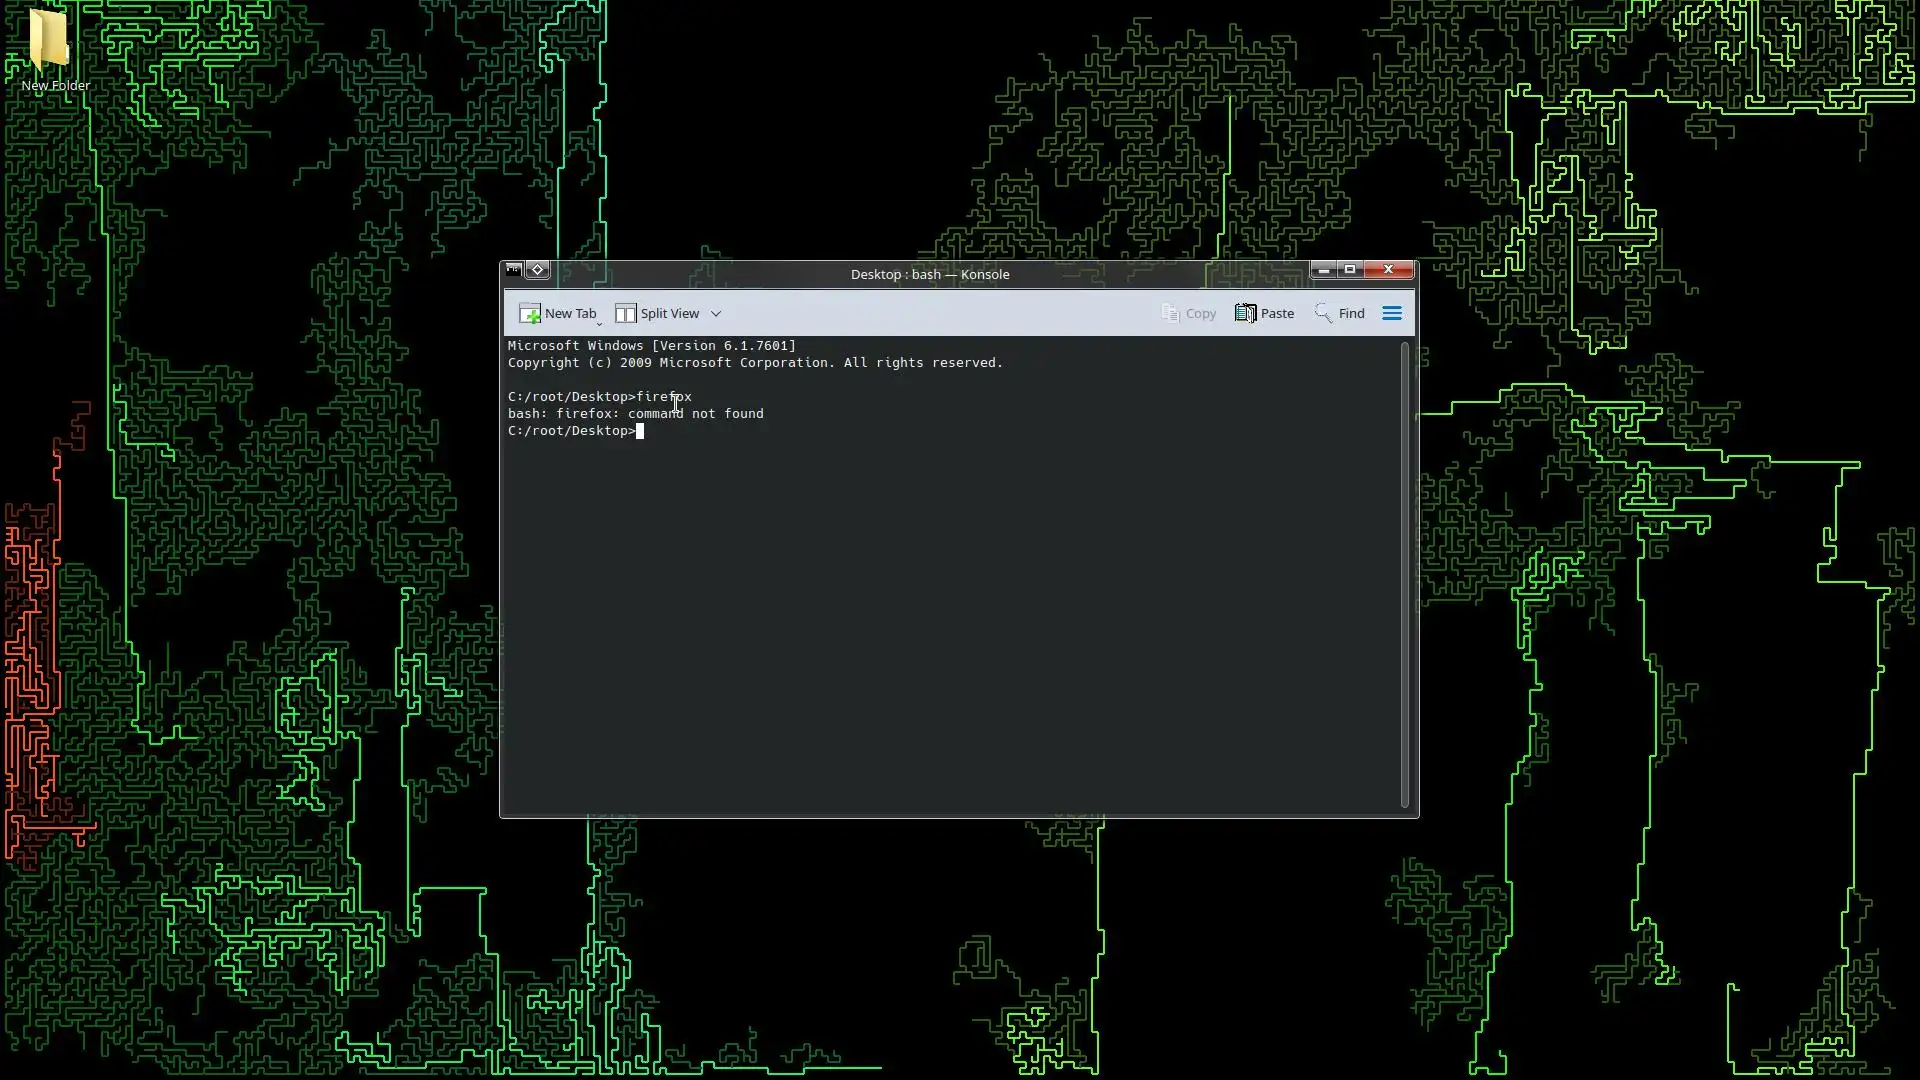Open the hamburger menu in Konsole
Image resolution: width=1920 pixels, height=1080 pixels.
(1391, 313)
